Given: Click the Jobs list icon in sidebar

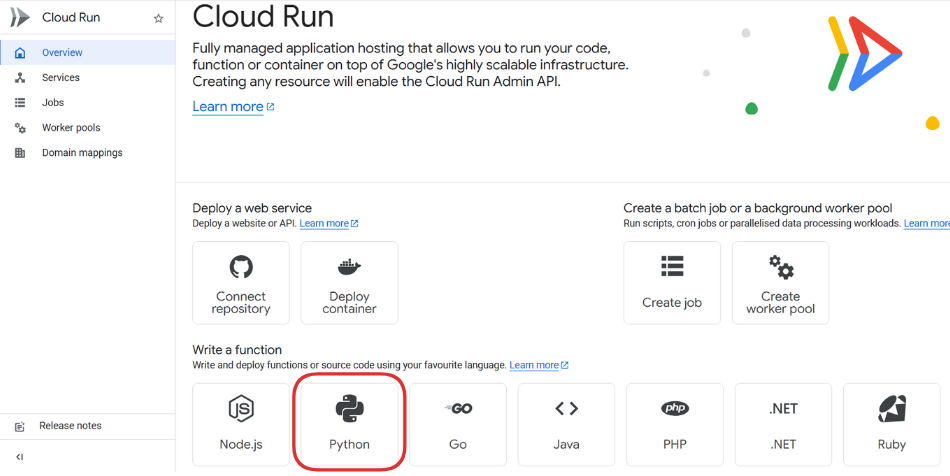Looking at the screenshot, I should click(x=20, y=102).
